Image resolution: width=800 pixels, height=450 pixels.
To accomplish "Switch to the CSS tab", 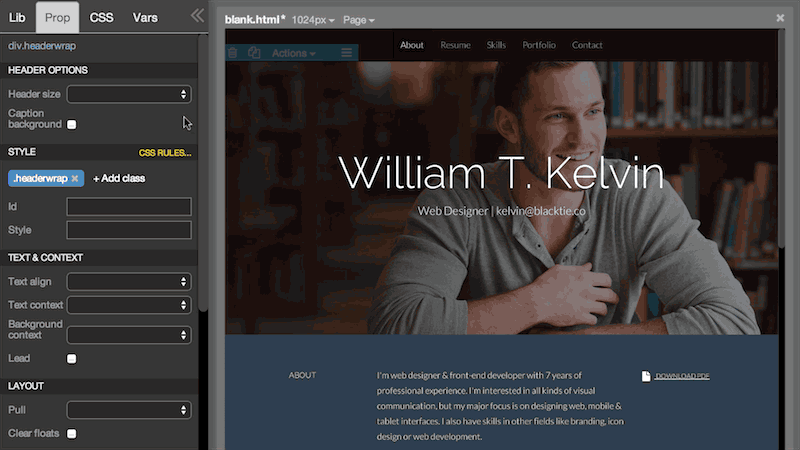I will [102, 18].
